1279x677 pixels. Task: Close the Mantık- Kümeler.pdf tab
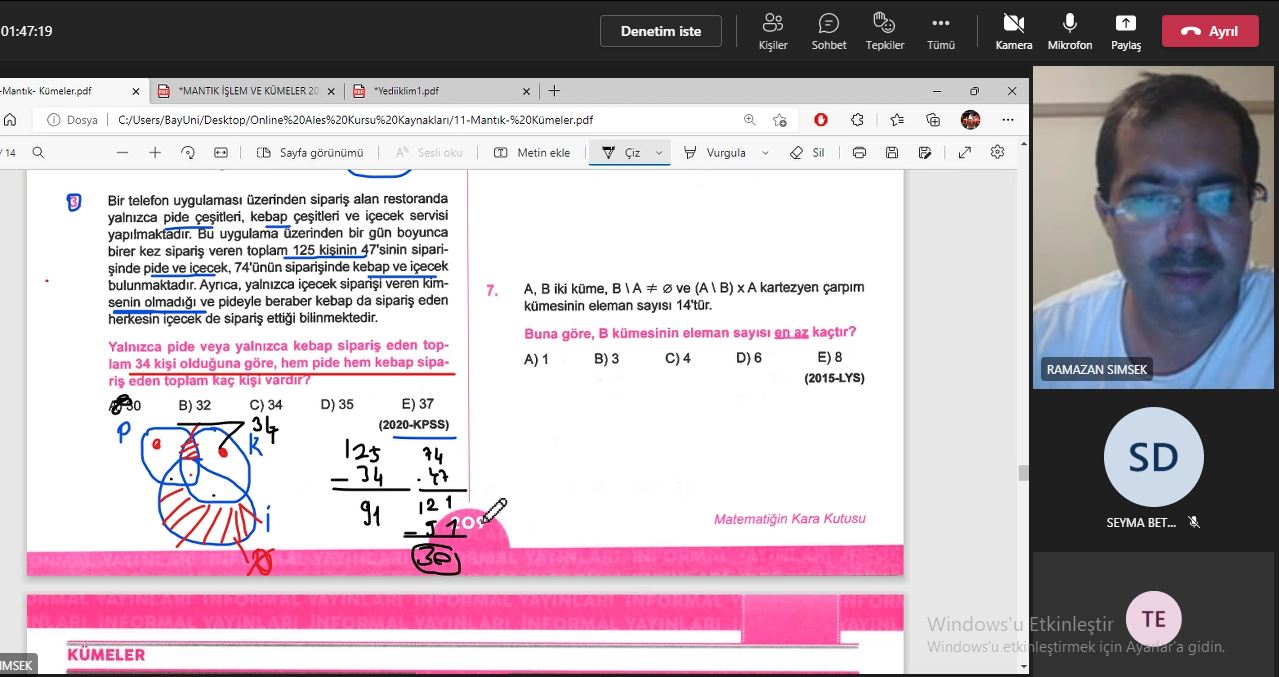pos(135,91)
